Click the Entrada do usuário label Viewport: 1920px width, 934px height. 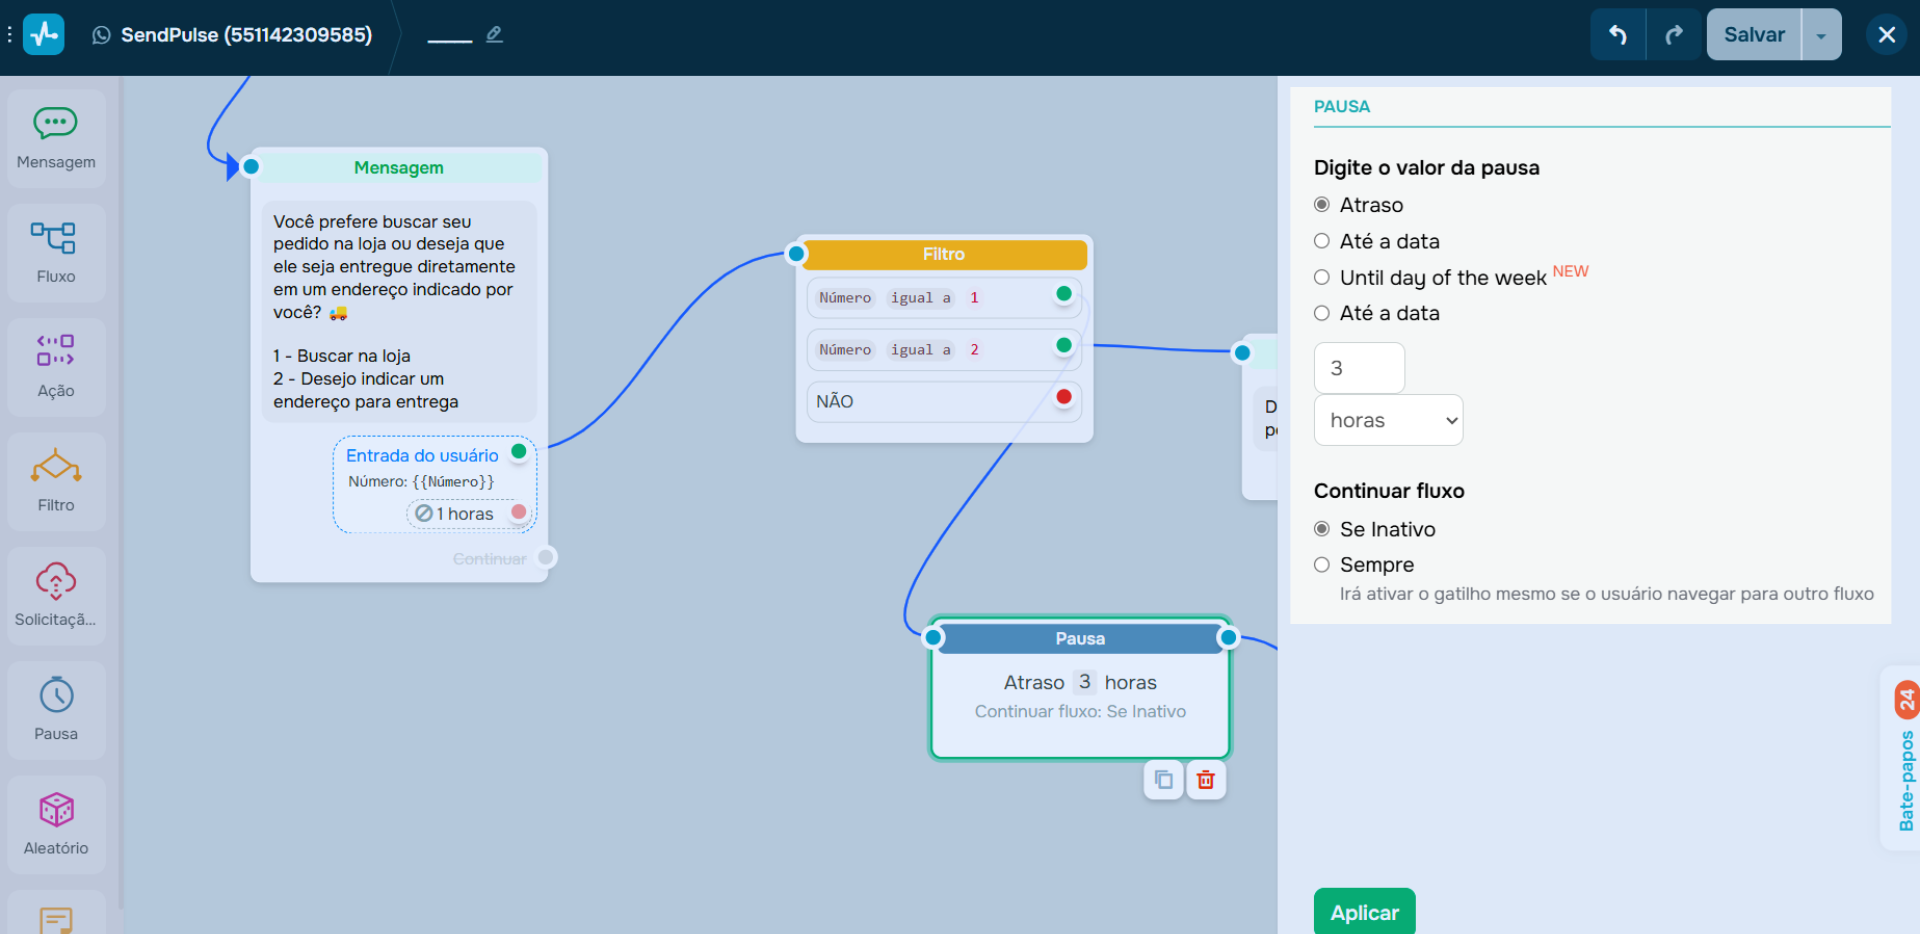point(422,456)
